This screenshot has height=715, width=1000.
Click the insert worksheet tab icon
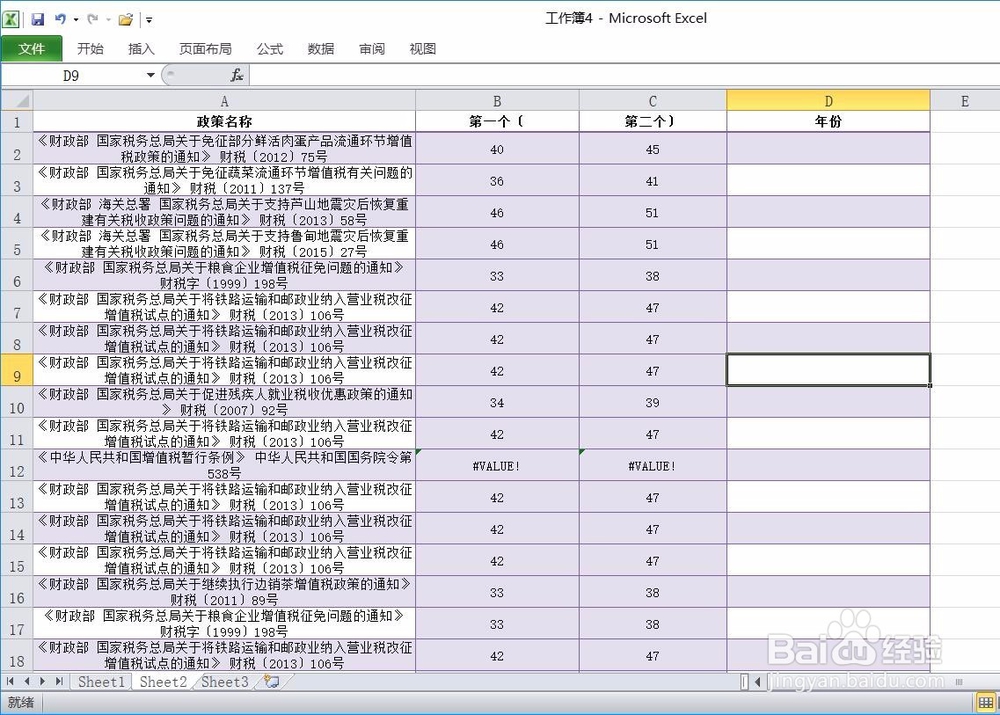click(x=271, y=681)
